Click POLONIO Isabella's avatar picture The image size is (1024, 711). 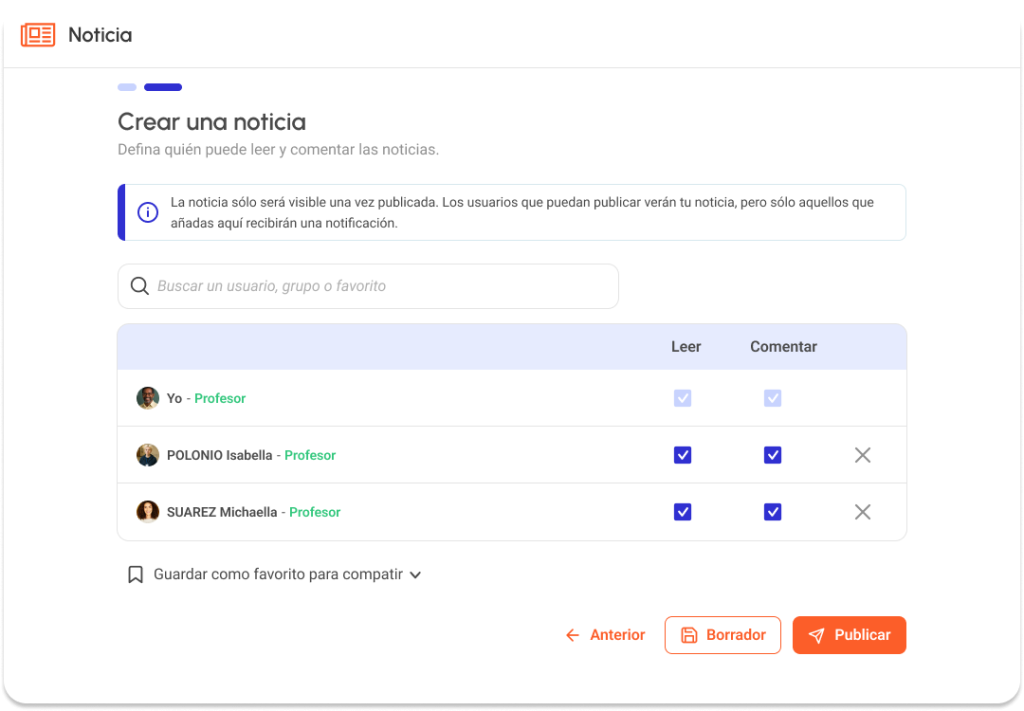tap(148, 455)
